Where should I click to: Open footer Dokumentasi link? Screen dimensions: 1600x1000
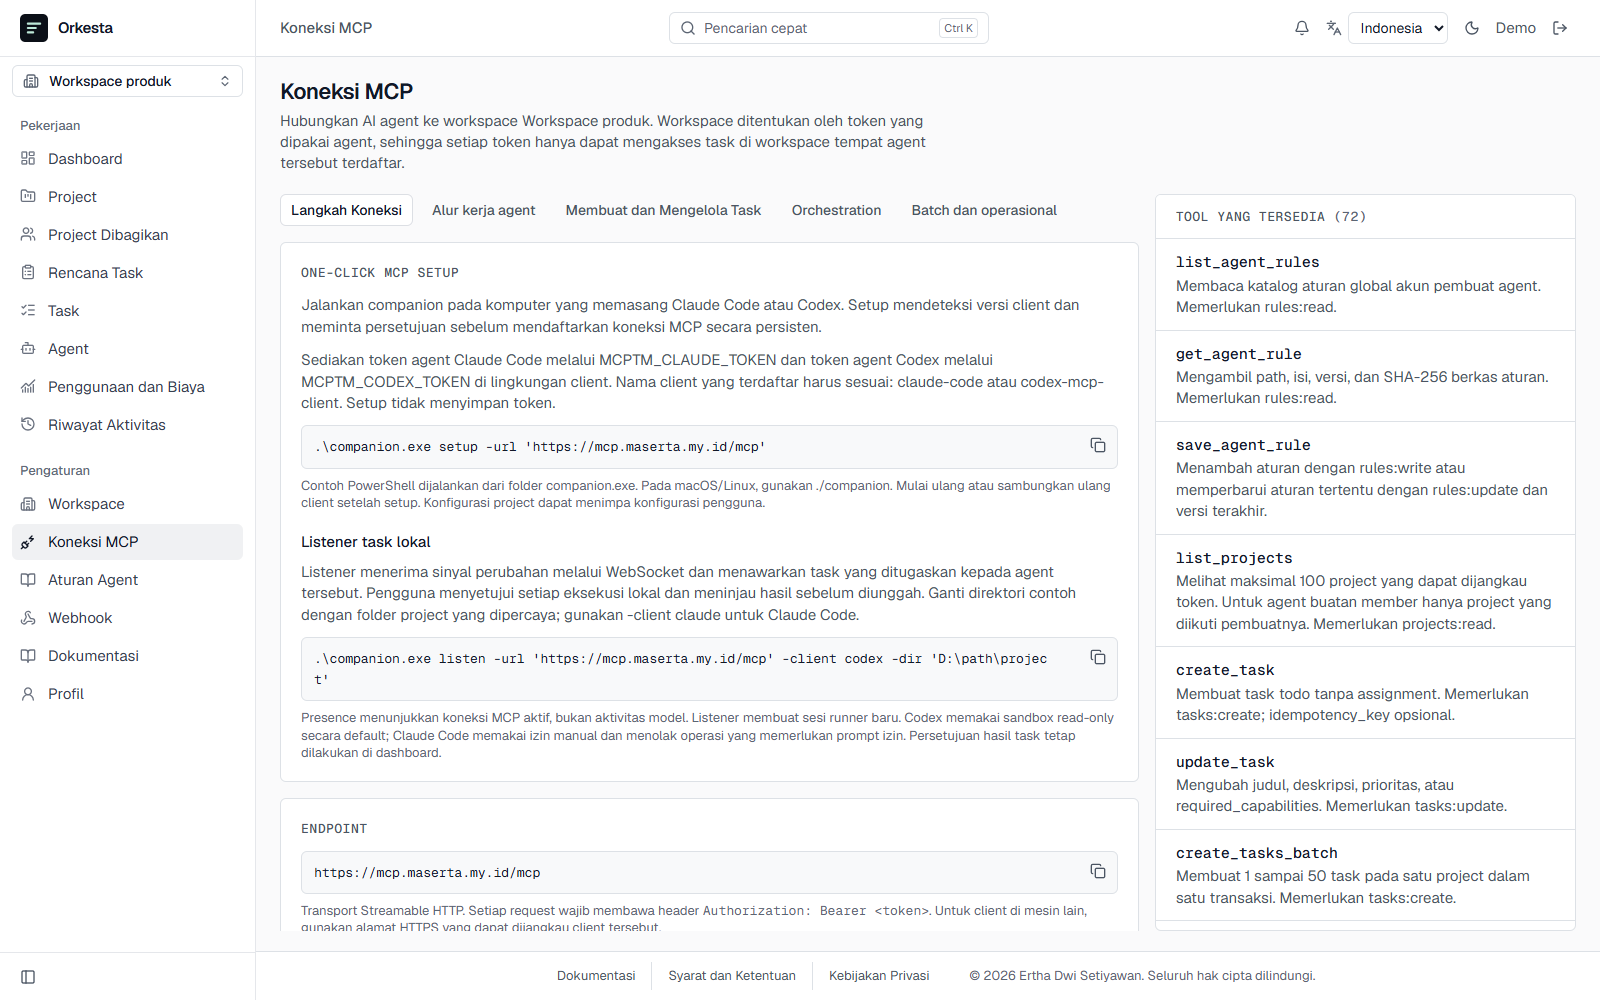pyautogui.click(x=596, y=976)
